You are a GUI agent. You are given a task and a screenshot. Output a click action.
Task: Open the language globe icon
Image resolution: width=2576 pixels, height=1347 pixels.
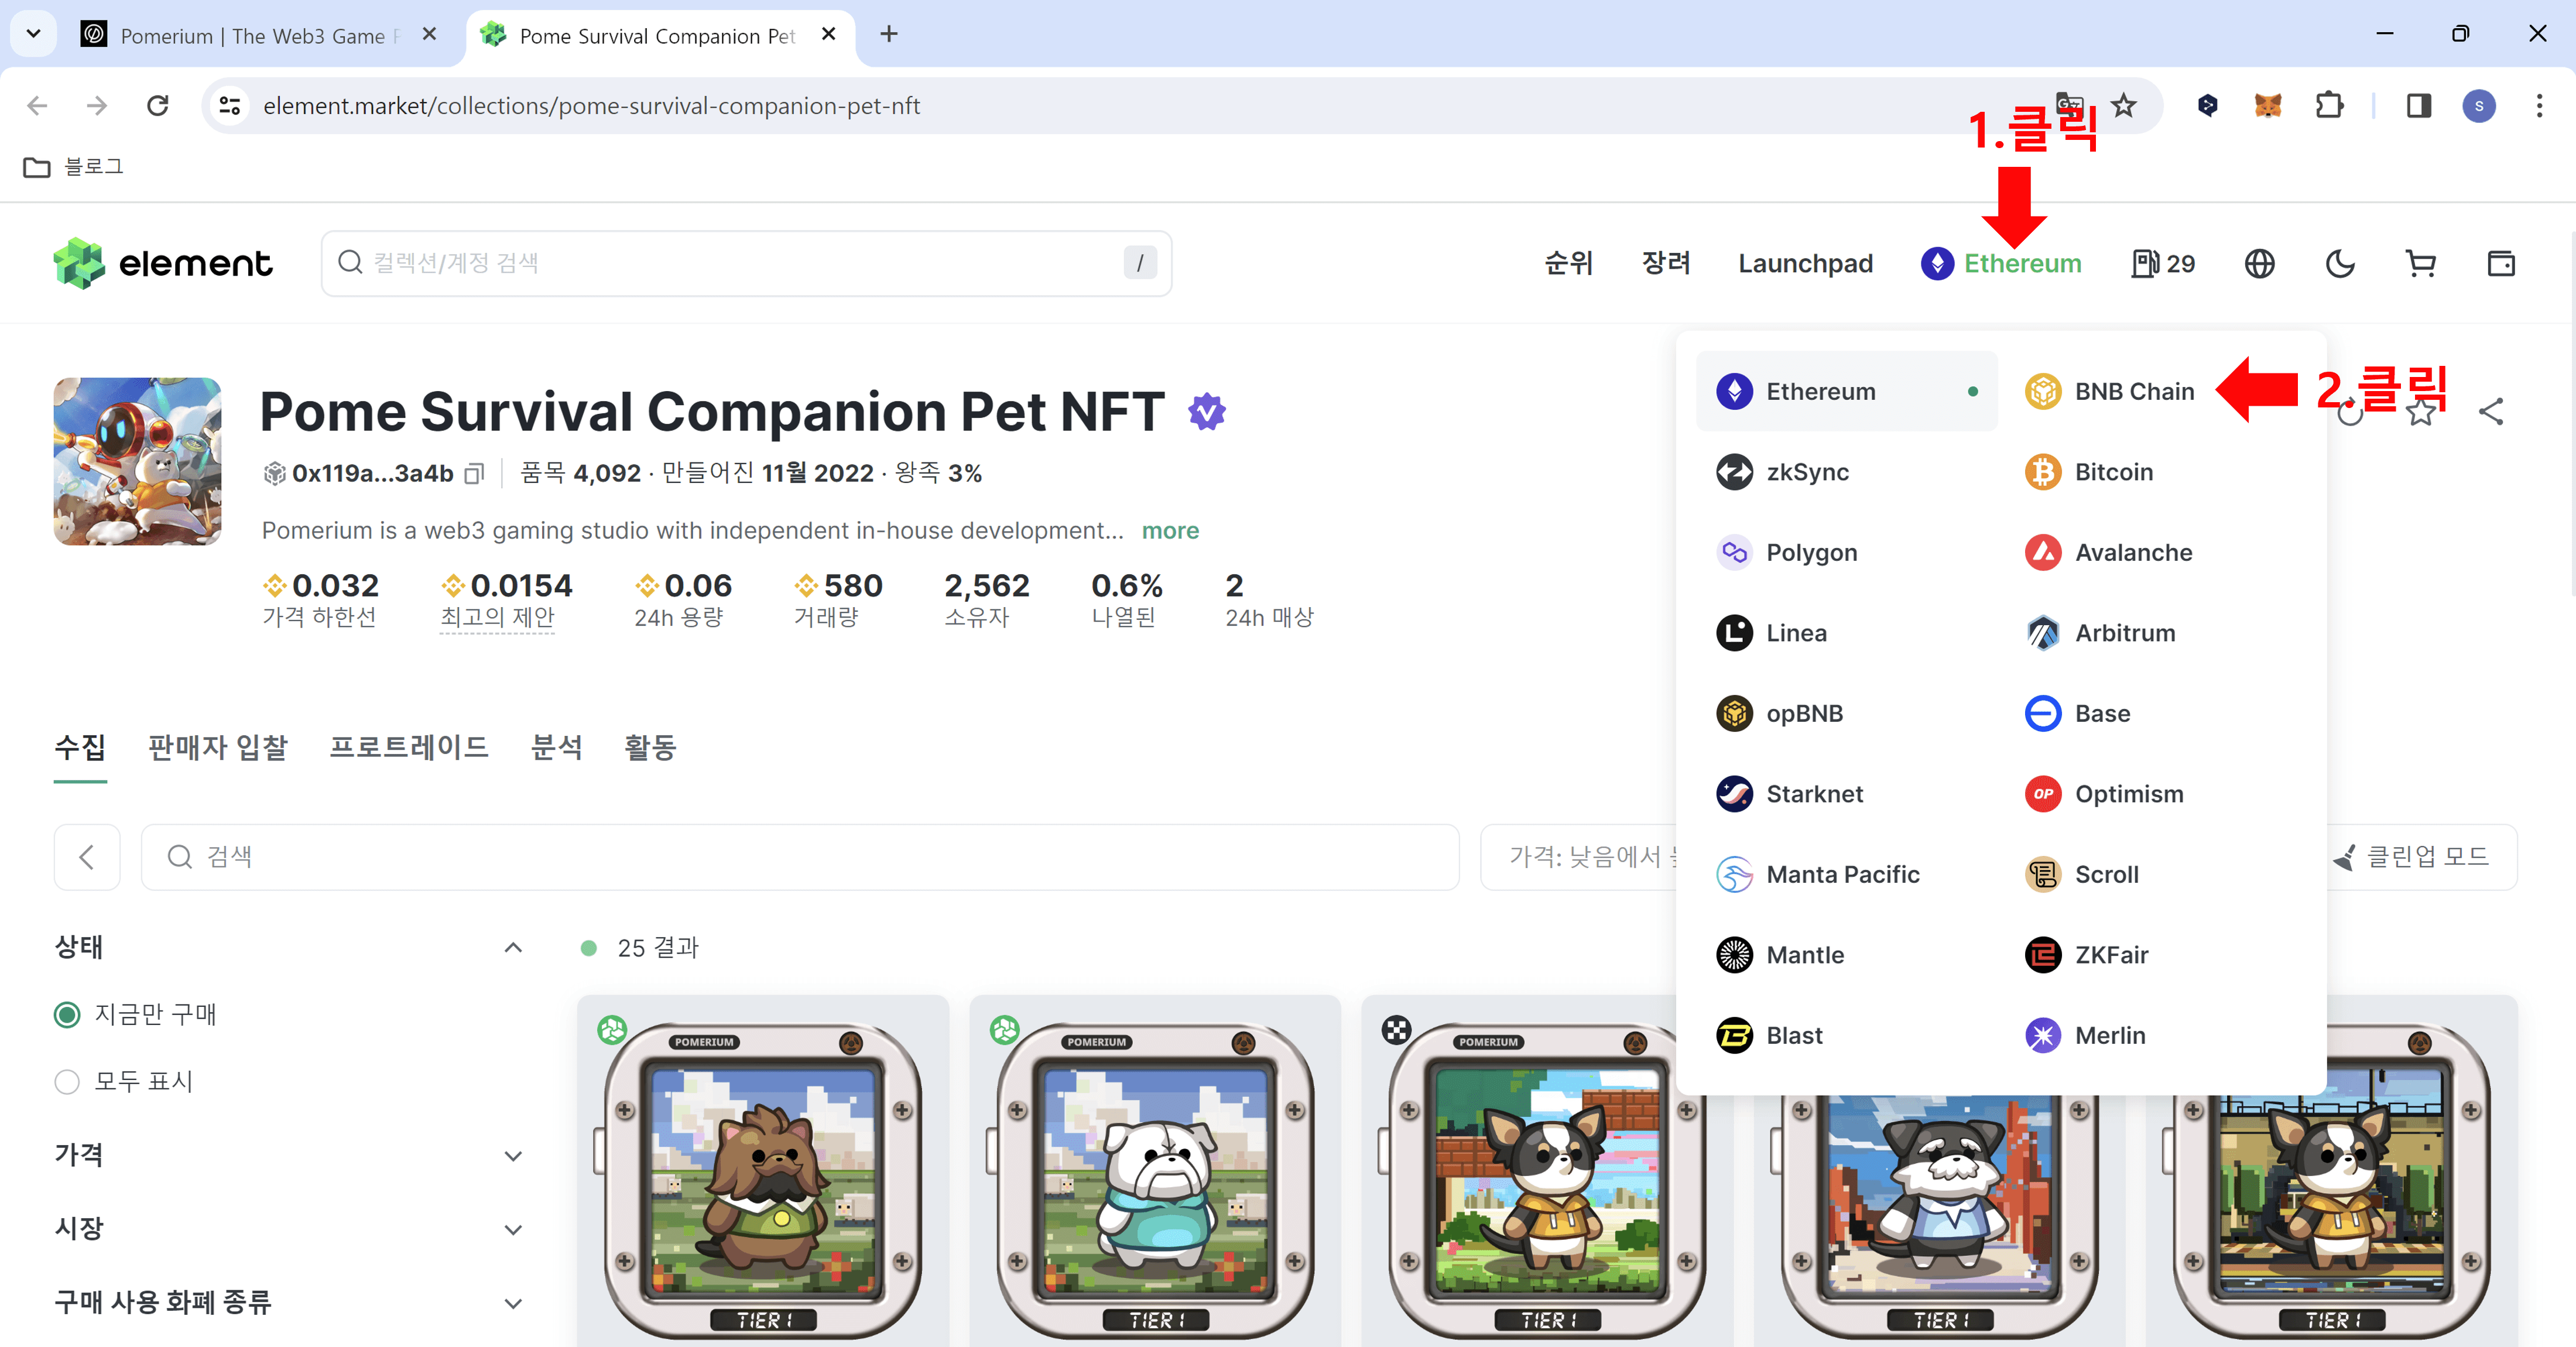coord(2259,263)
